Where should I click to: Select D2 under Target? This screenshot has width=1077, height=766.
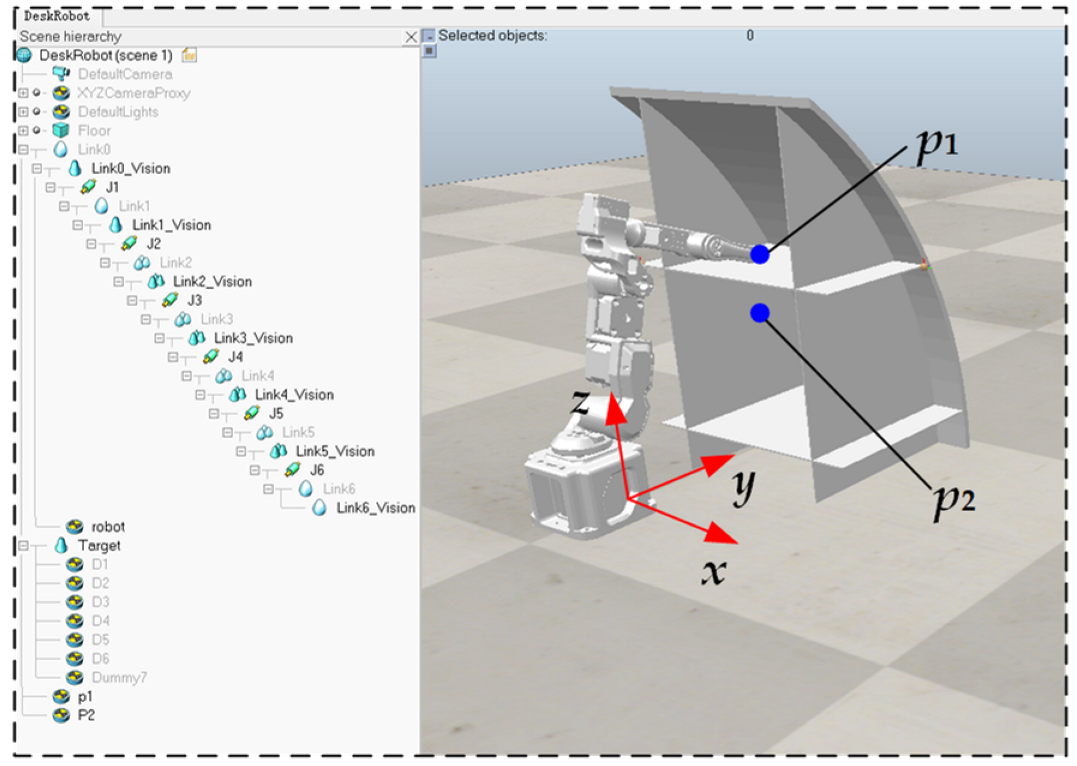100,583
